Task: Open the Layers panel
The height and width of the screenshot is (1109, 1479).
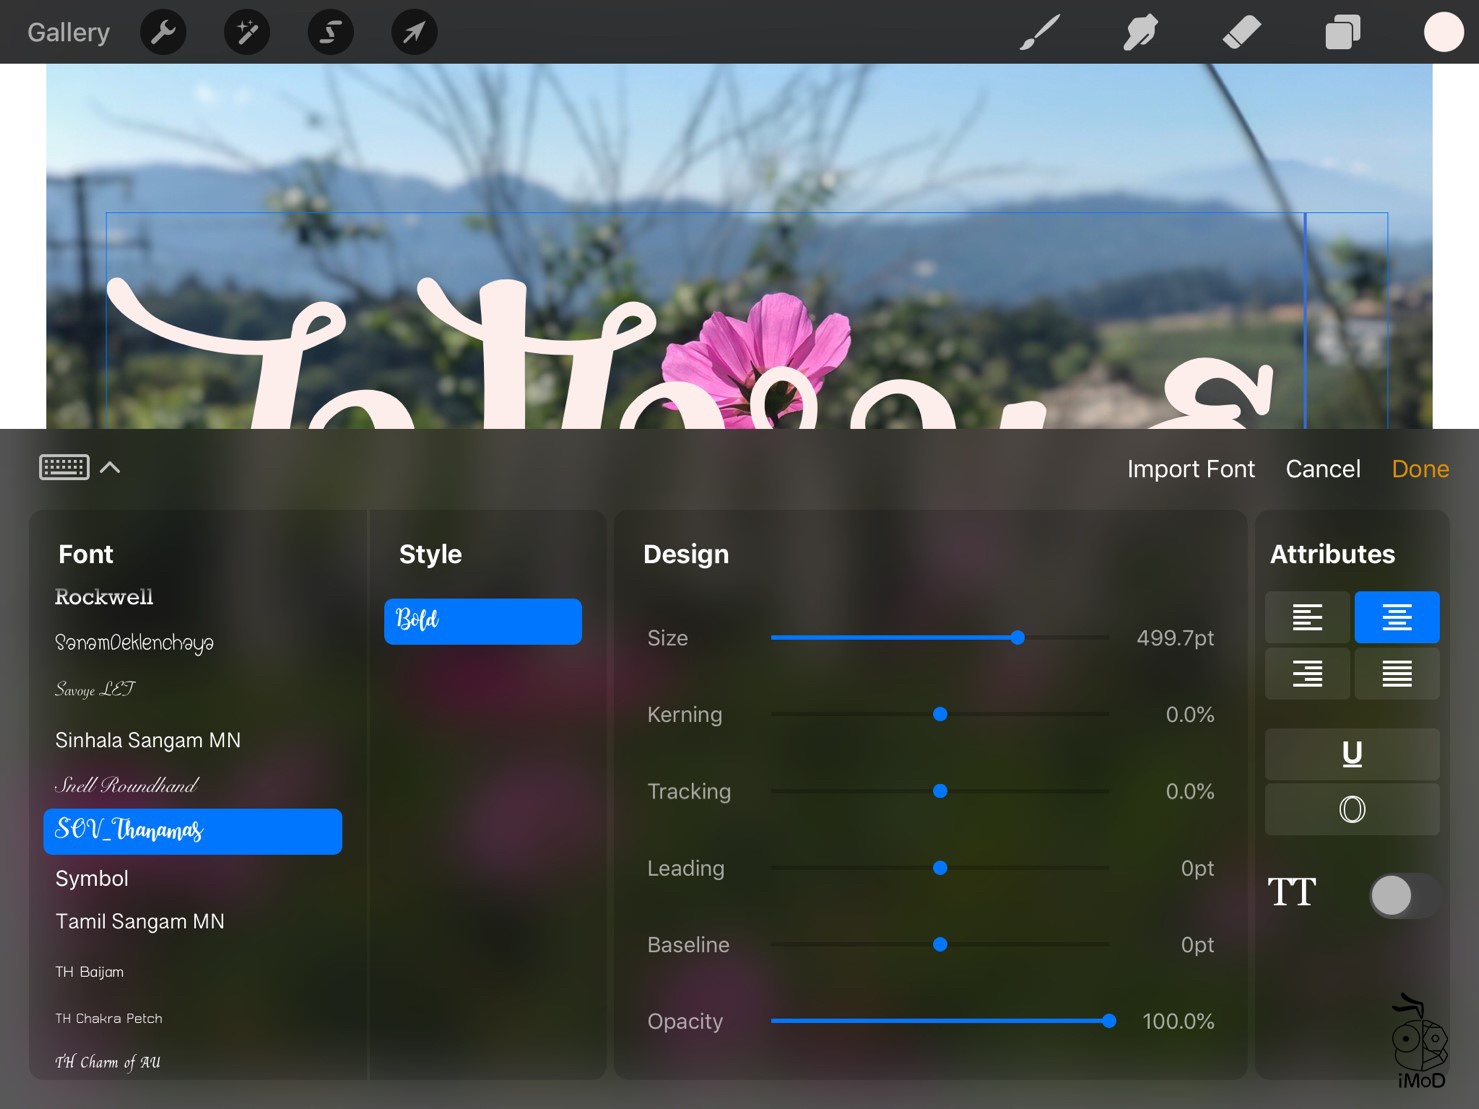Action: pos(1341,31)
